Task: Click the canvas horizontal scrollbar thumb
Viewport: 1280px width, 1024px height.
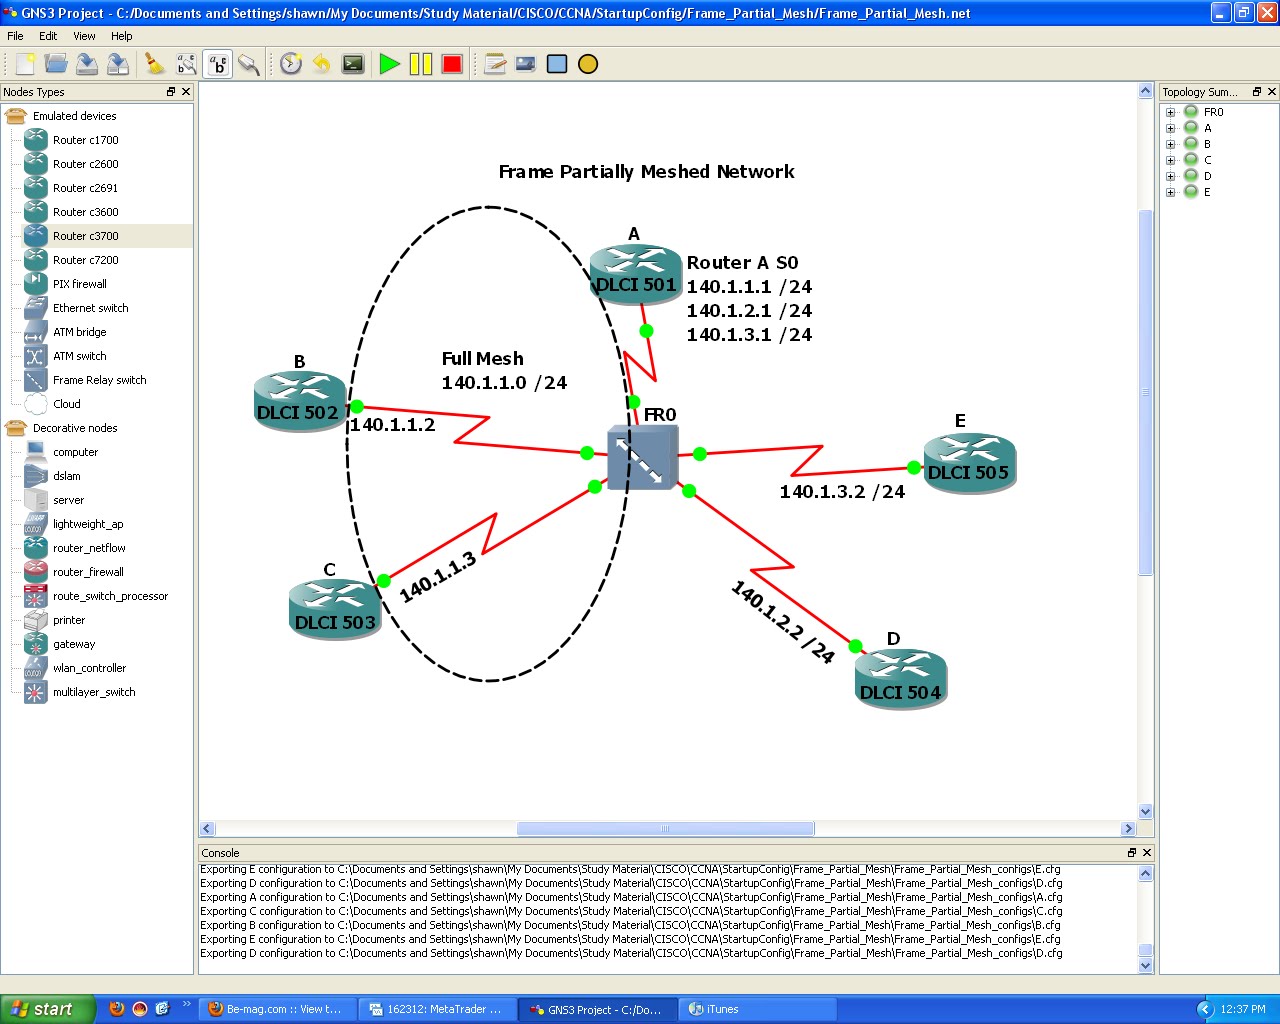Action: click(x=665, y=829)
